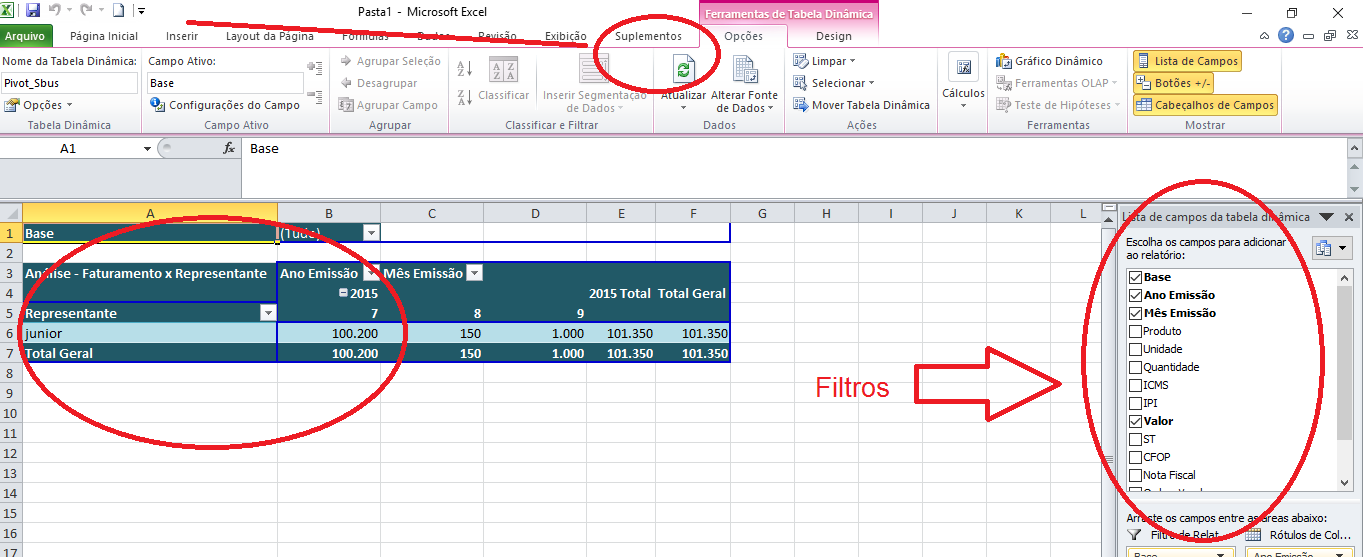Click the field list vertical scrollbar
This screenshot has width=1363, height=557.
[1344, 380]
